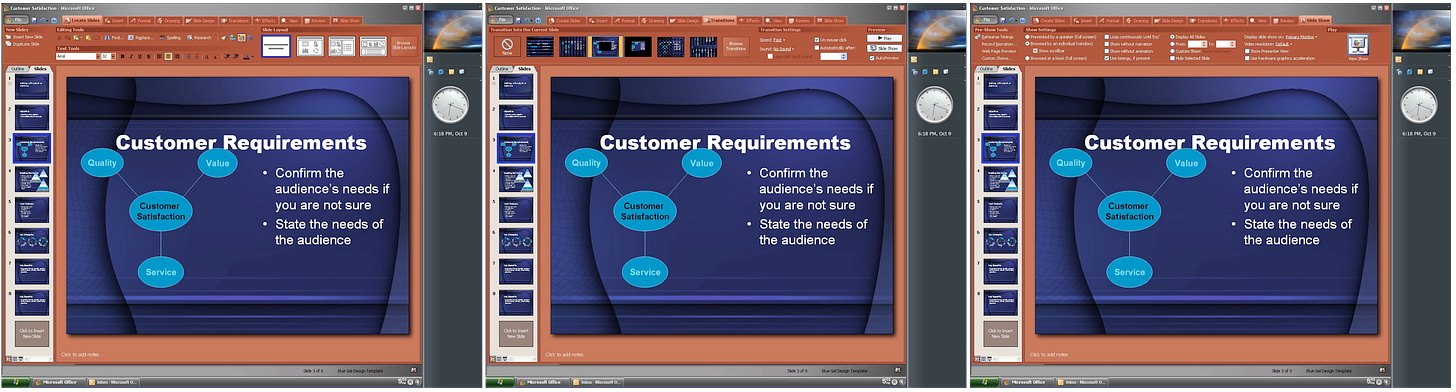Screen dimensions: 1456x392
Task: Choose the first transition after None
Action: point(540,47)
